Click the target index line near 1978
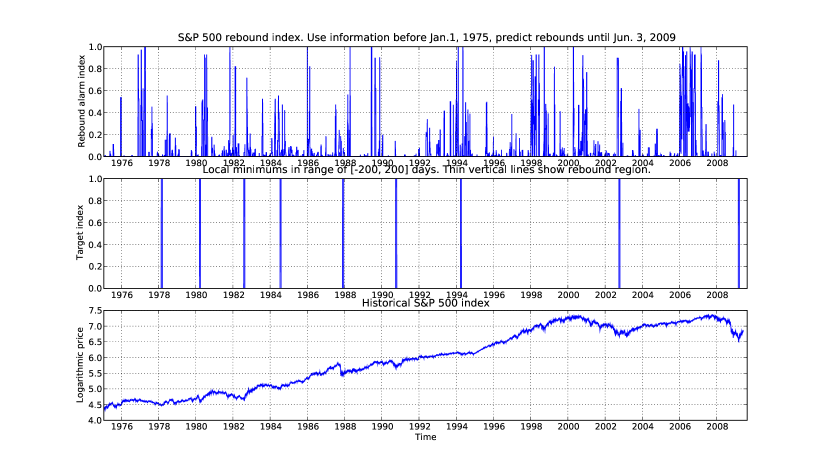The image size is (830, 467). (161, 234)
